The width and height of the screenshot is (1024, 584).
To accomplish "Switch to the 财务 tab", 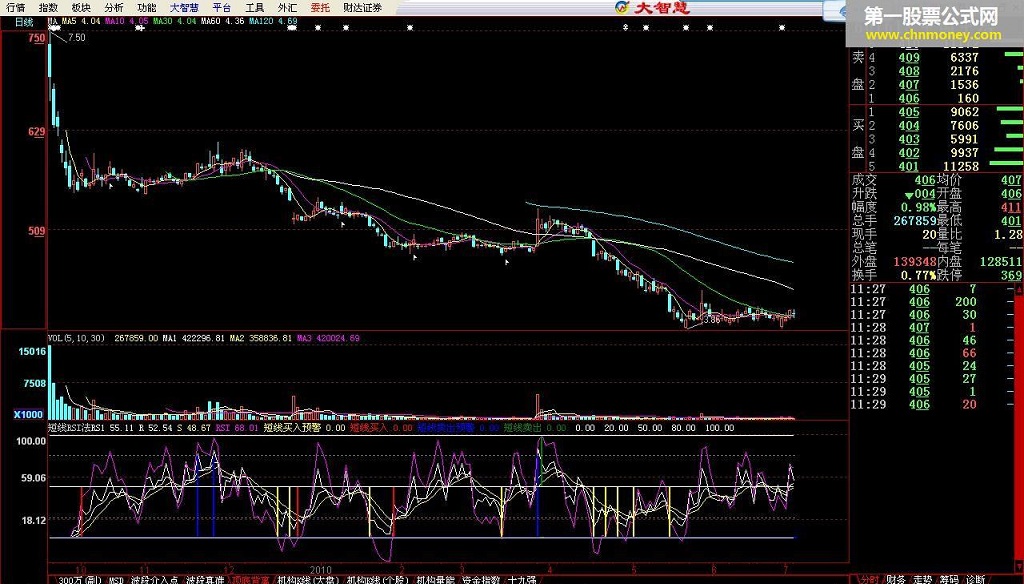I will 896,579.
